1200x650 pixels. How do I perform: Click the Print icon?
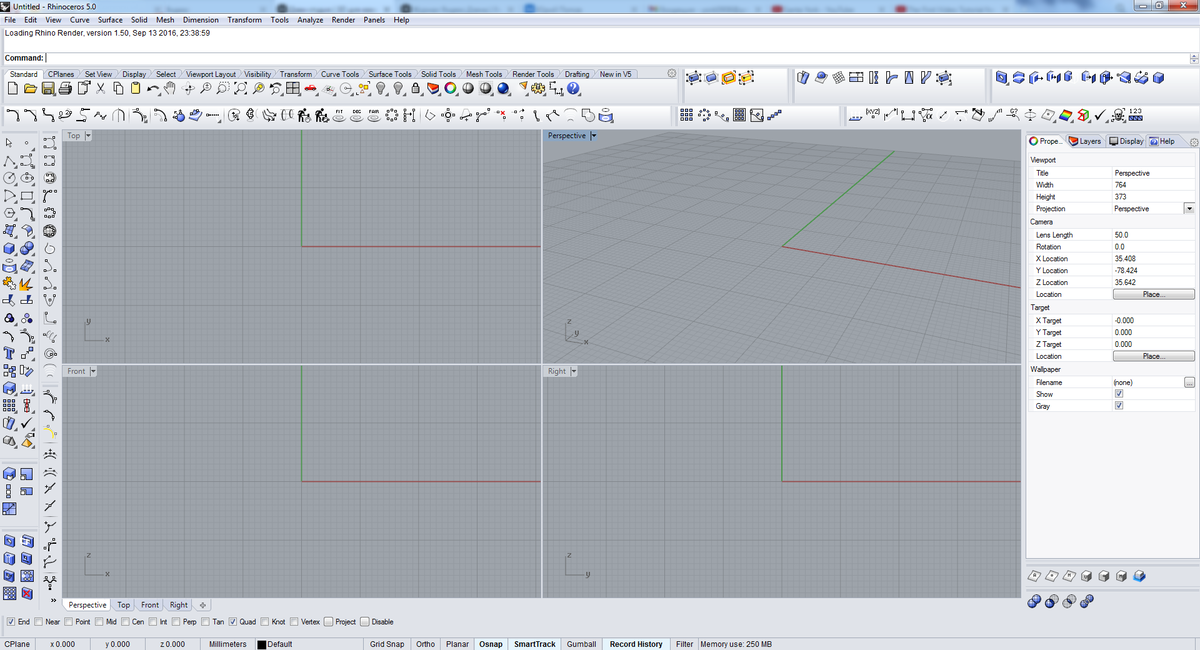pyautogui.click(x=65, y=90)
